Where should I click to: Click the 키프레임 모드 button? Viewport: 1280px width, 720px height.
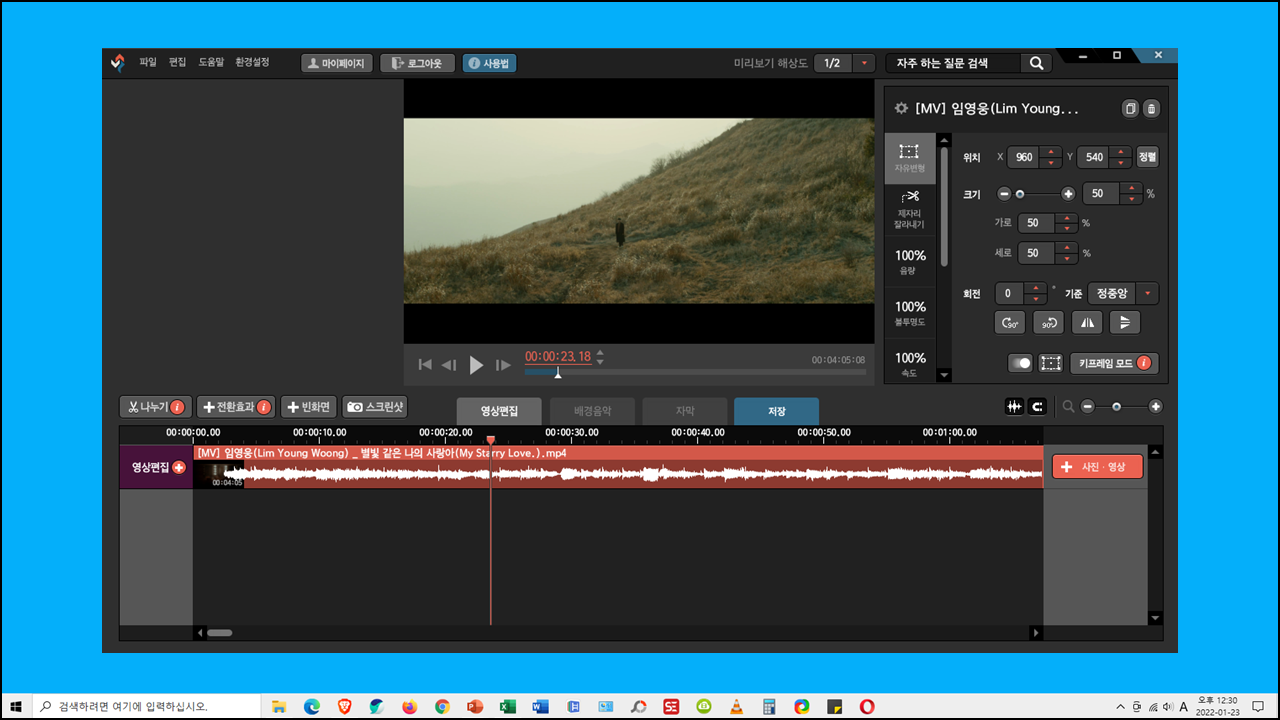coord(1114,363)
